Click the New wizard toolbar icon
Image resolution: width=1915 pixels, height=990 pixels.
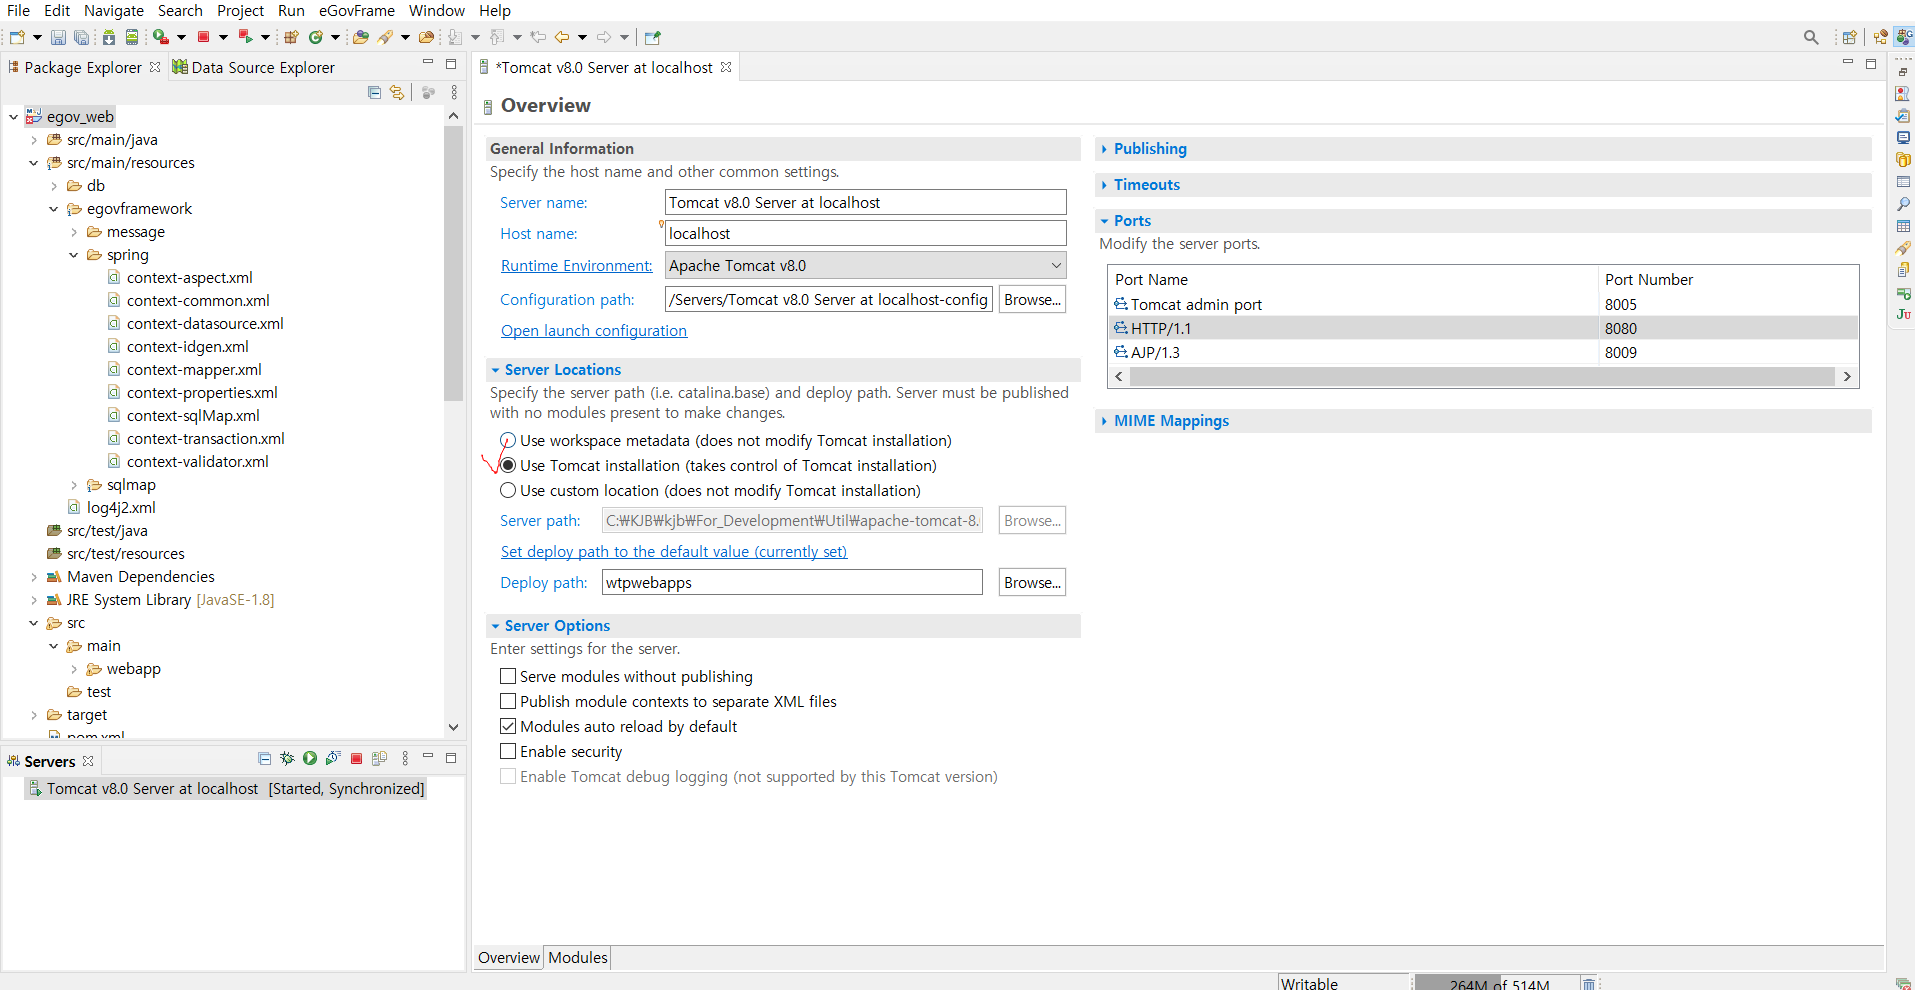pyautogui.click(x=17, y=37)
